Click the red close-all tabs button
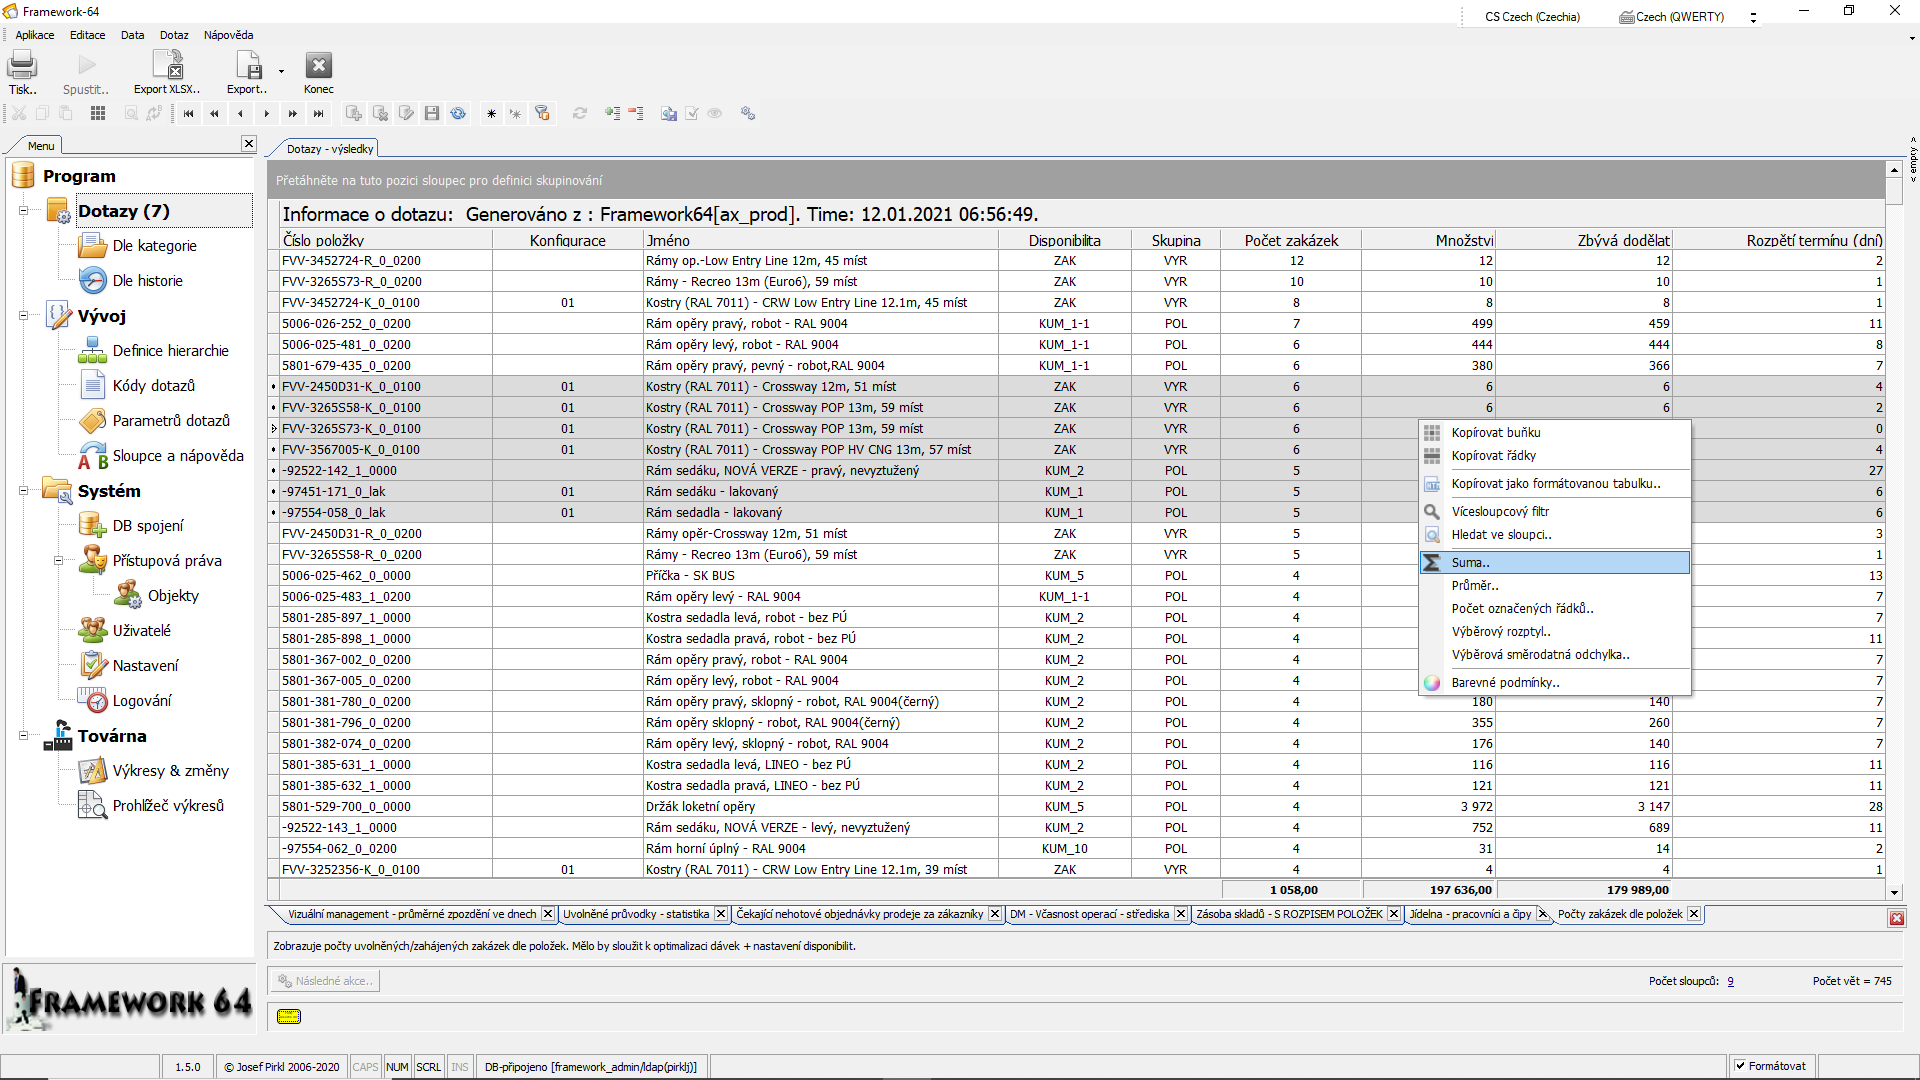 [1896, 918]
